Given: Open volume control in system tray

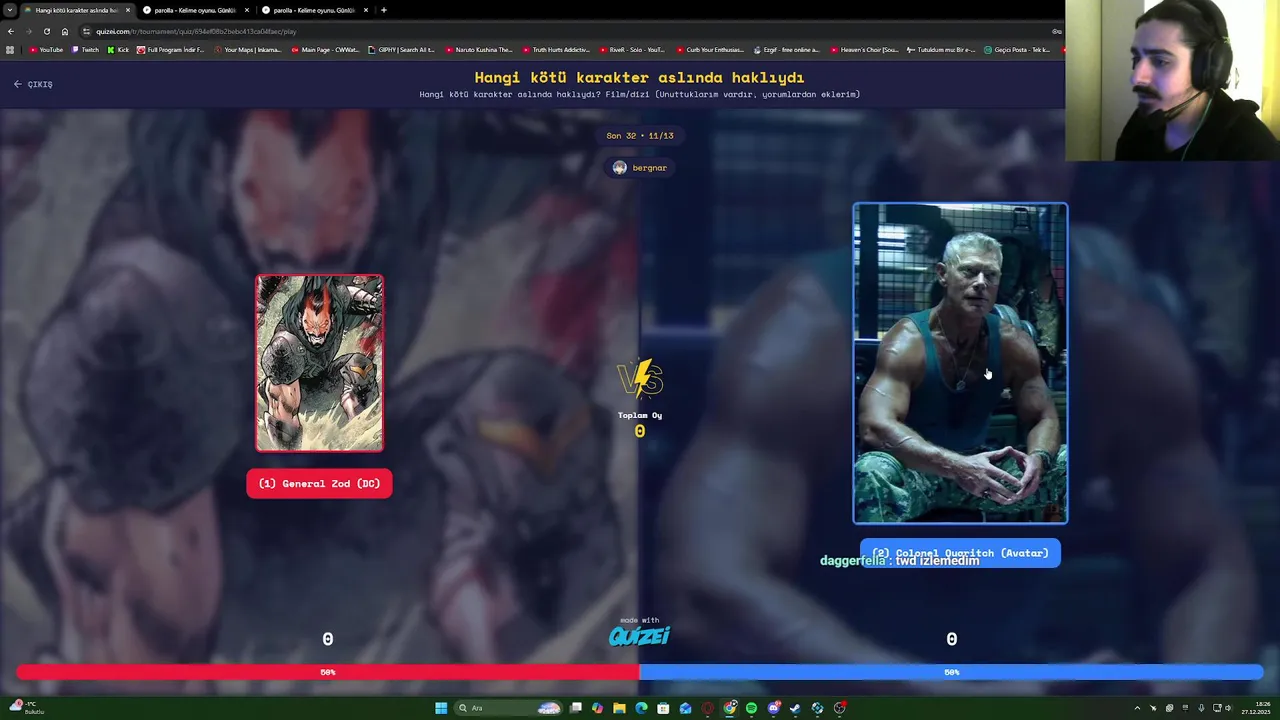Looking at the screenshot, I should (x=1228, y=708).
